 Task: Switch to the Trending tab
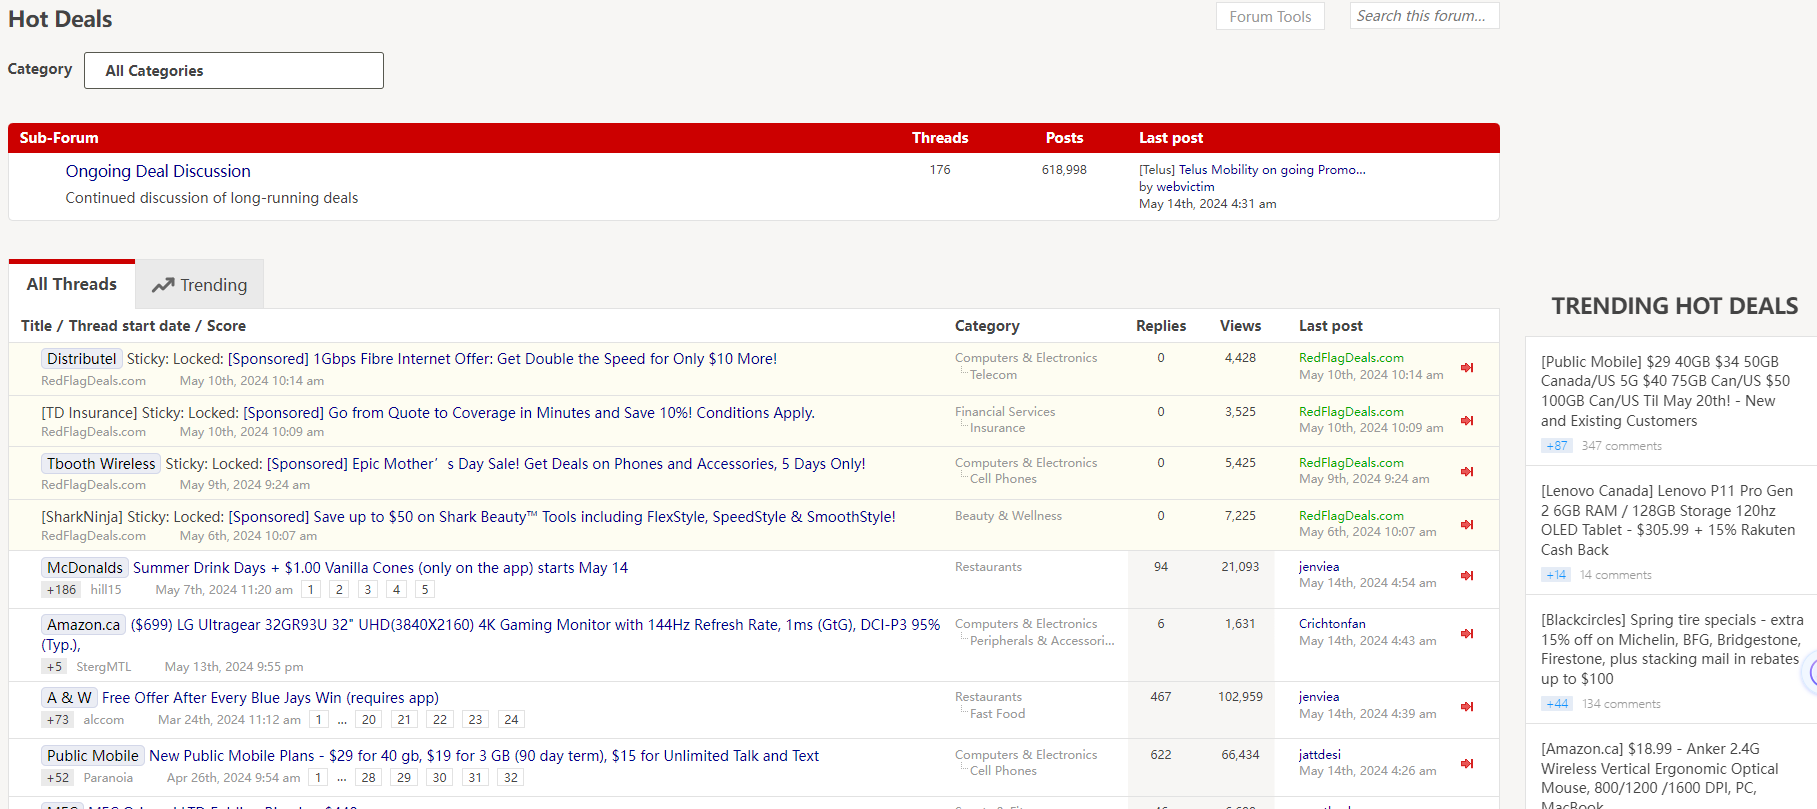[x=200, y=285]
